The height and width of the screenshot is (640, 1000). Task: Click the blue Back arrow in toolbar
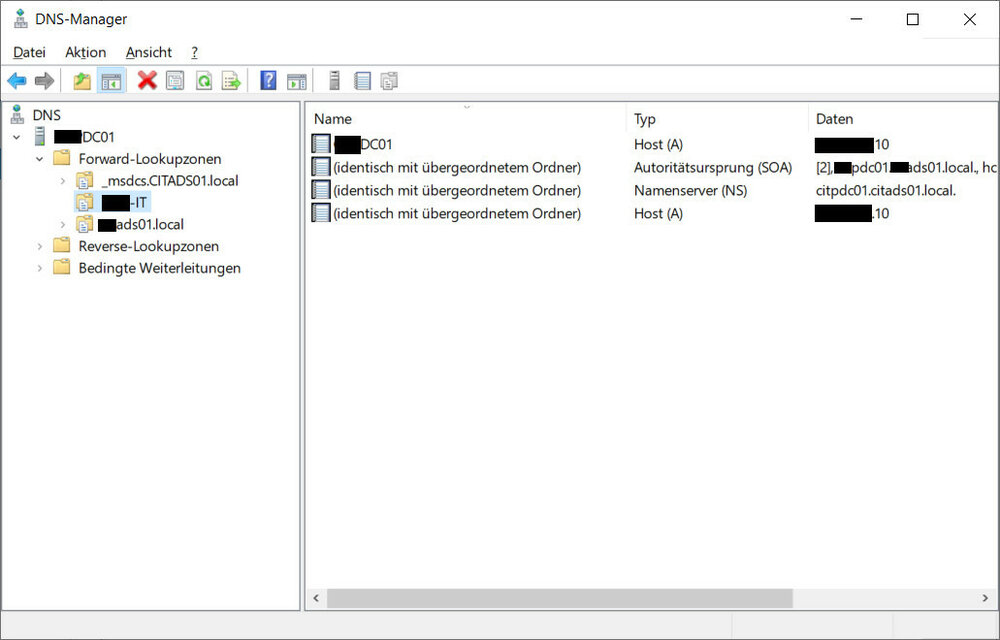17,81
